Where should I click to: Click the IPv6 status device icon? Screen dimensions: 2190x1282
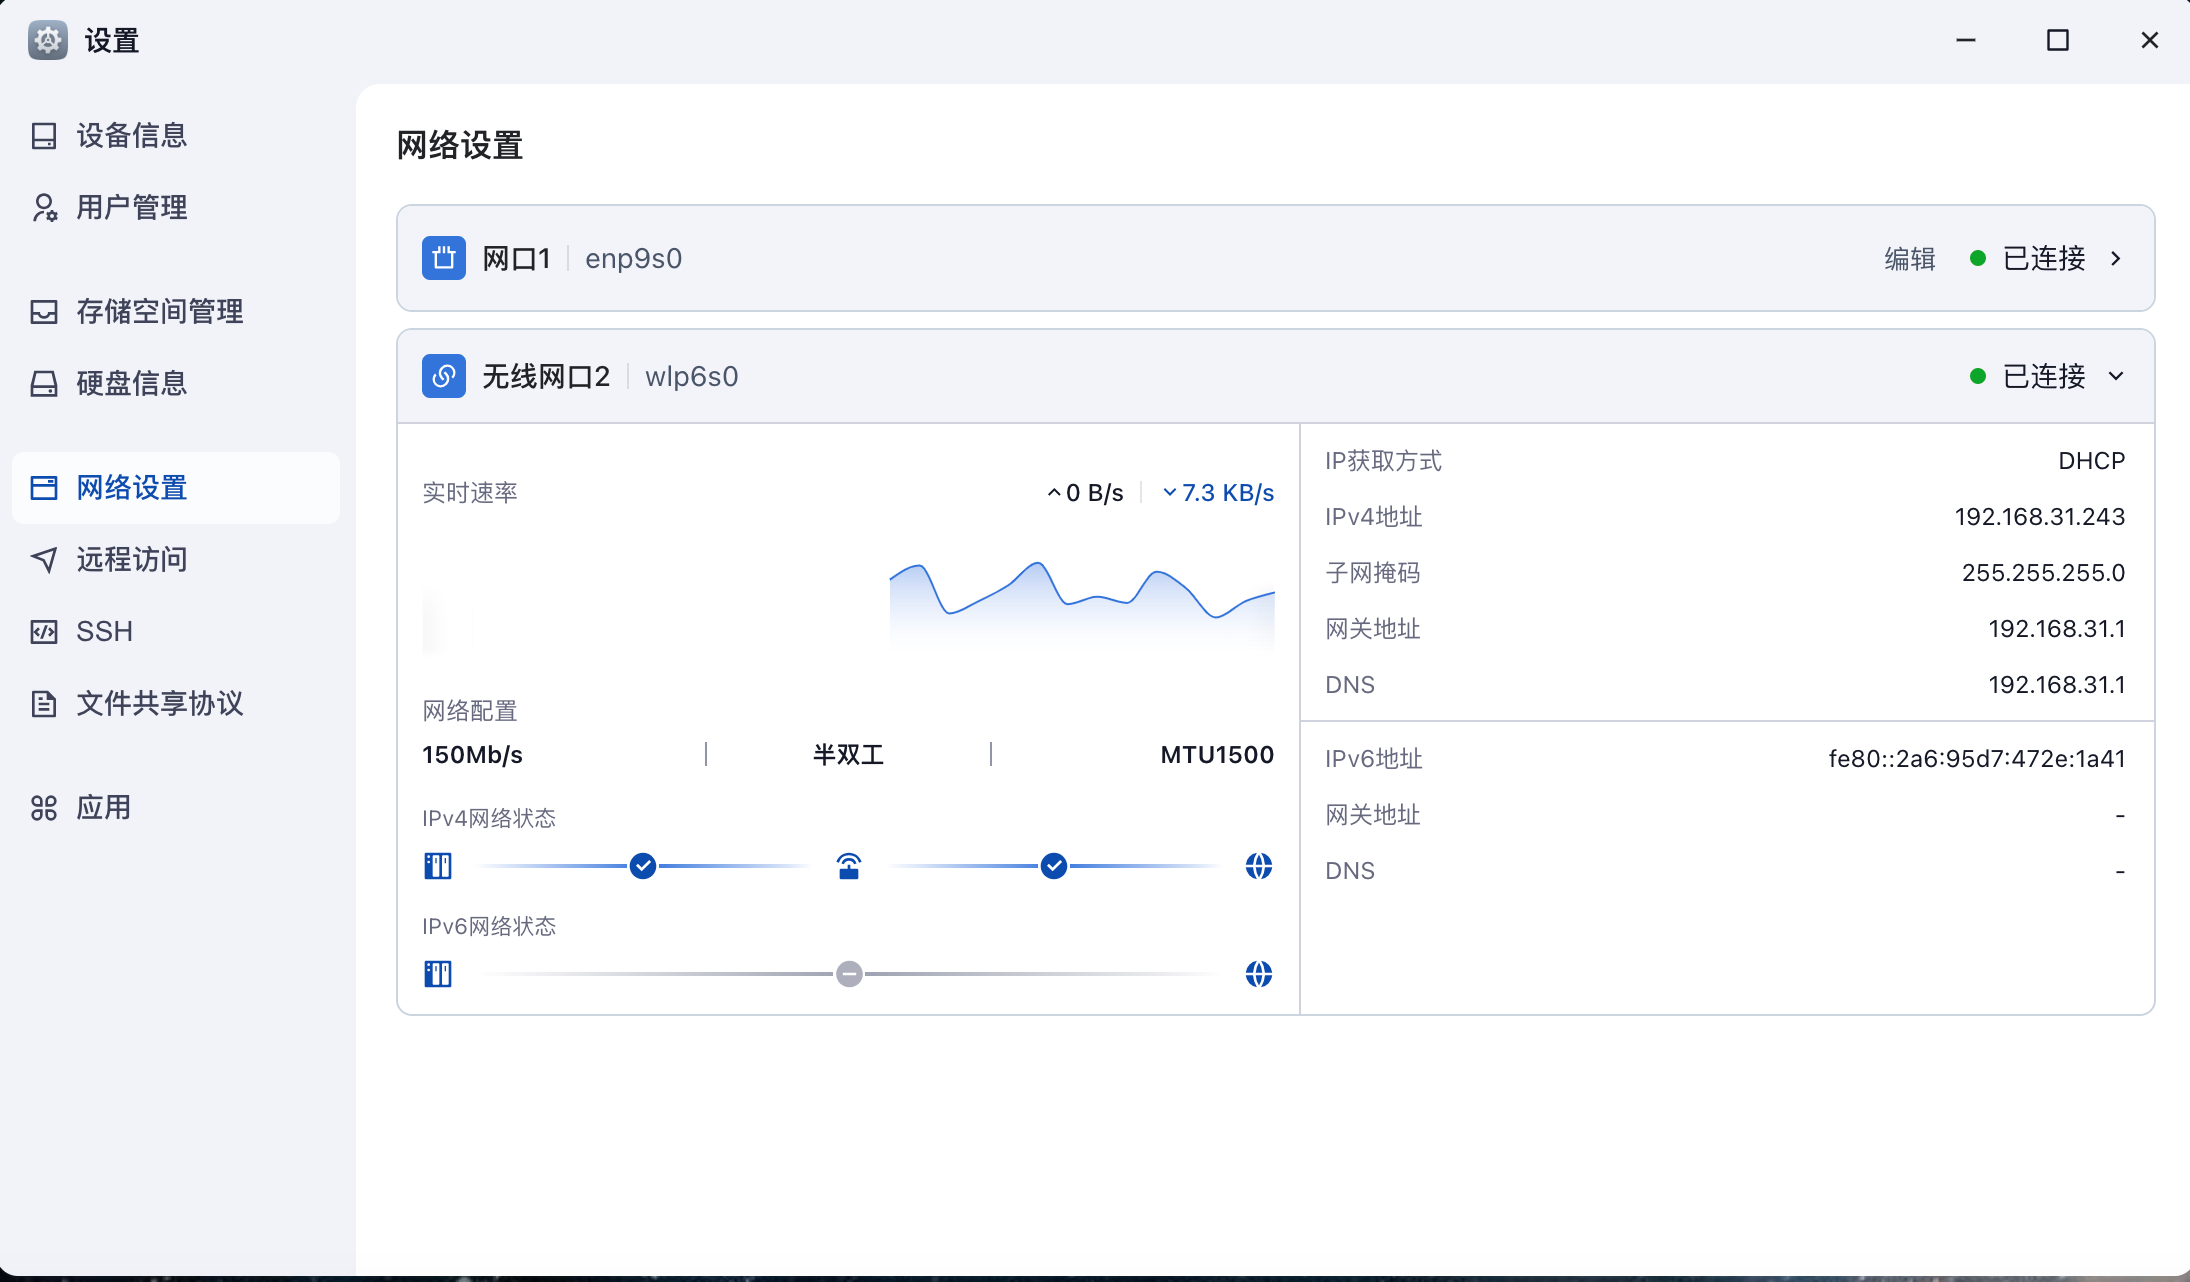pos(438,974)
